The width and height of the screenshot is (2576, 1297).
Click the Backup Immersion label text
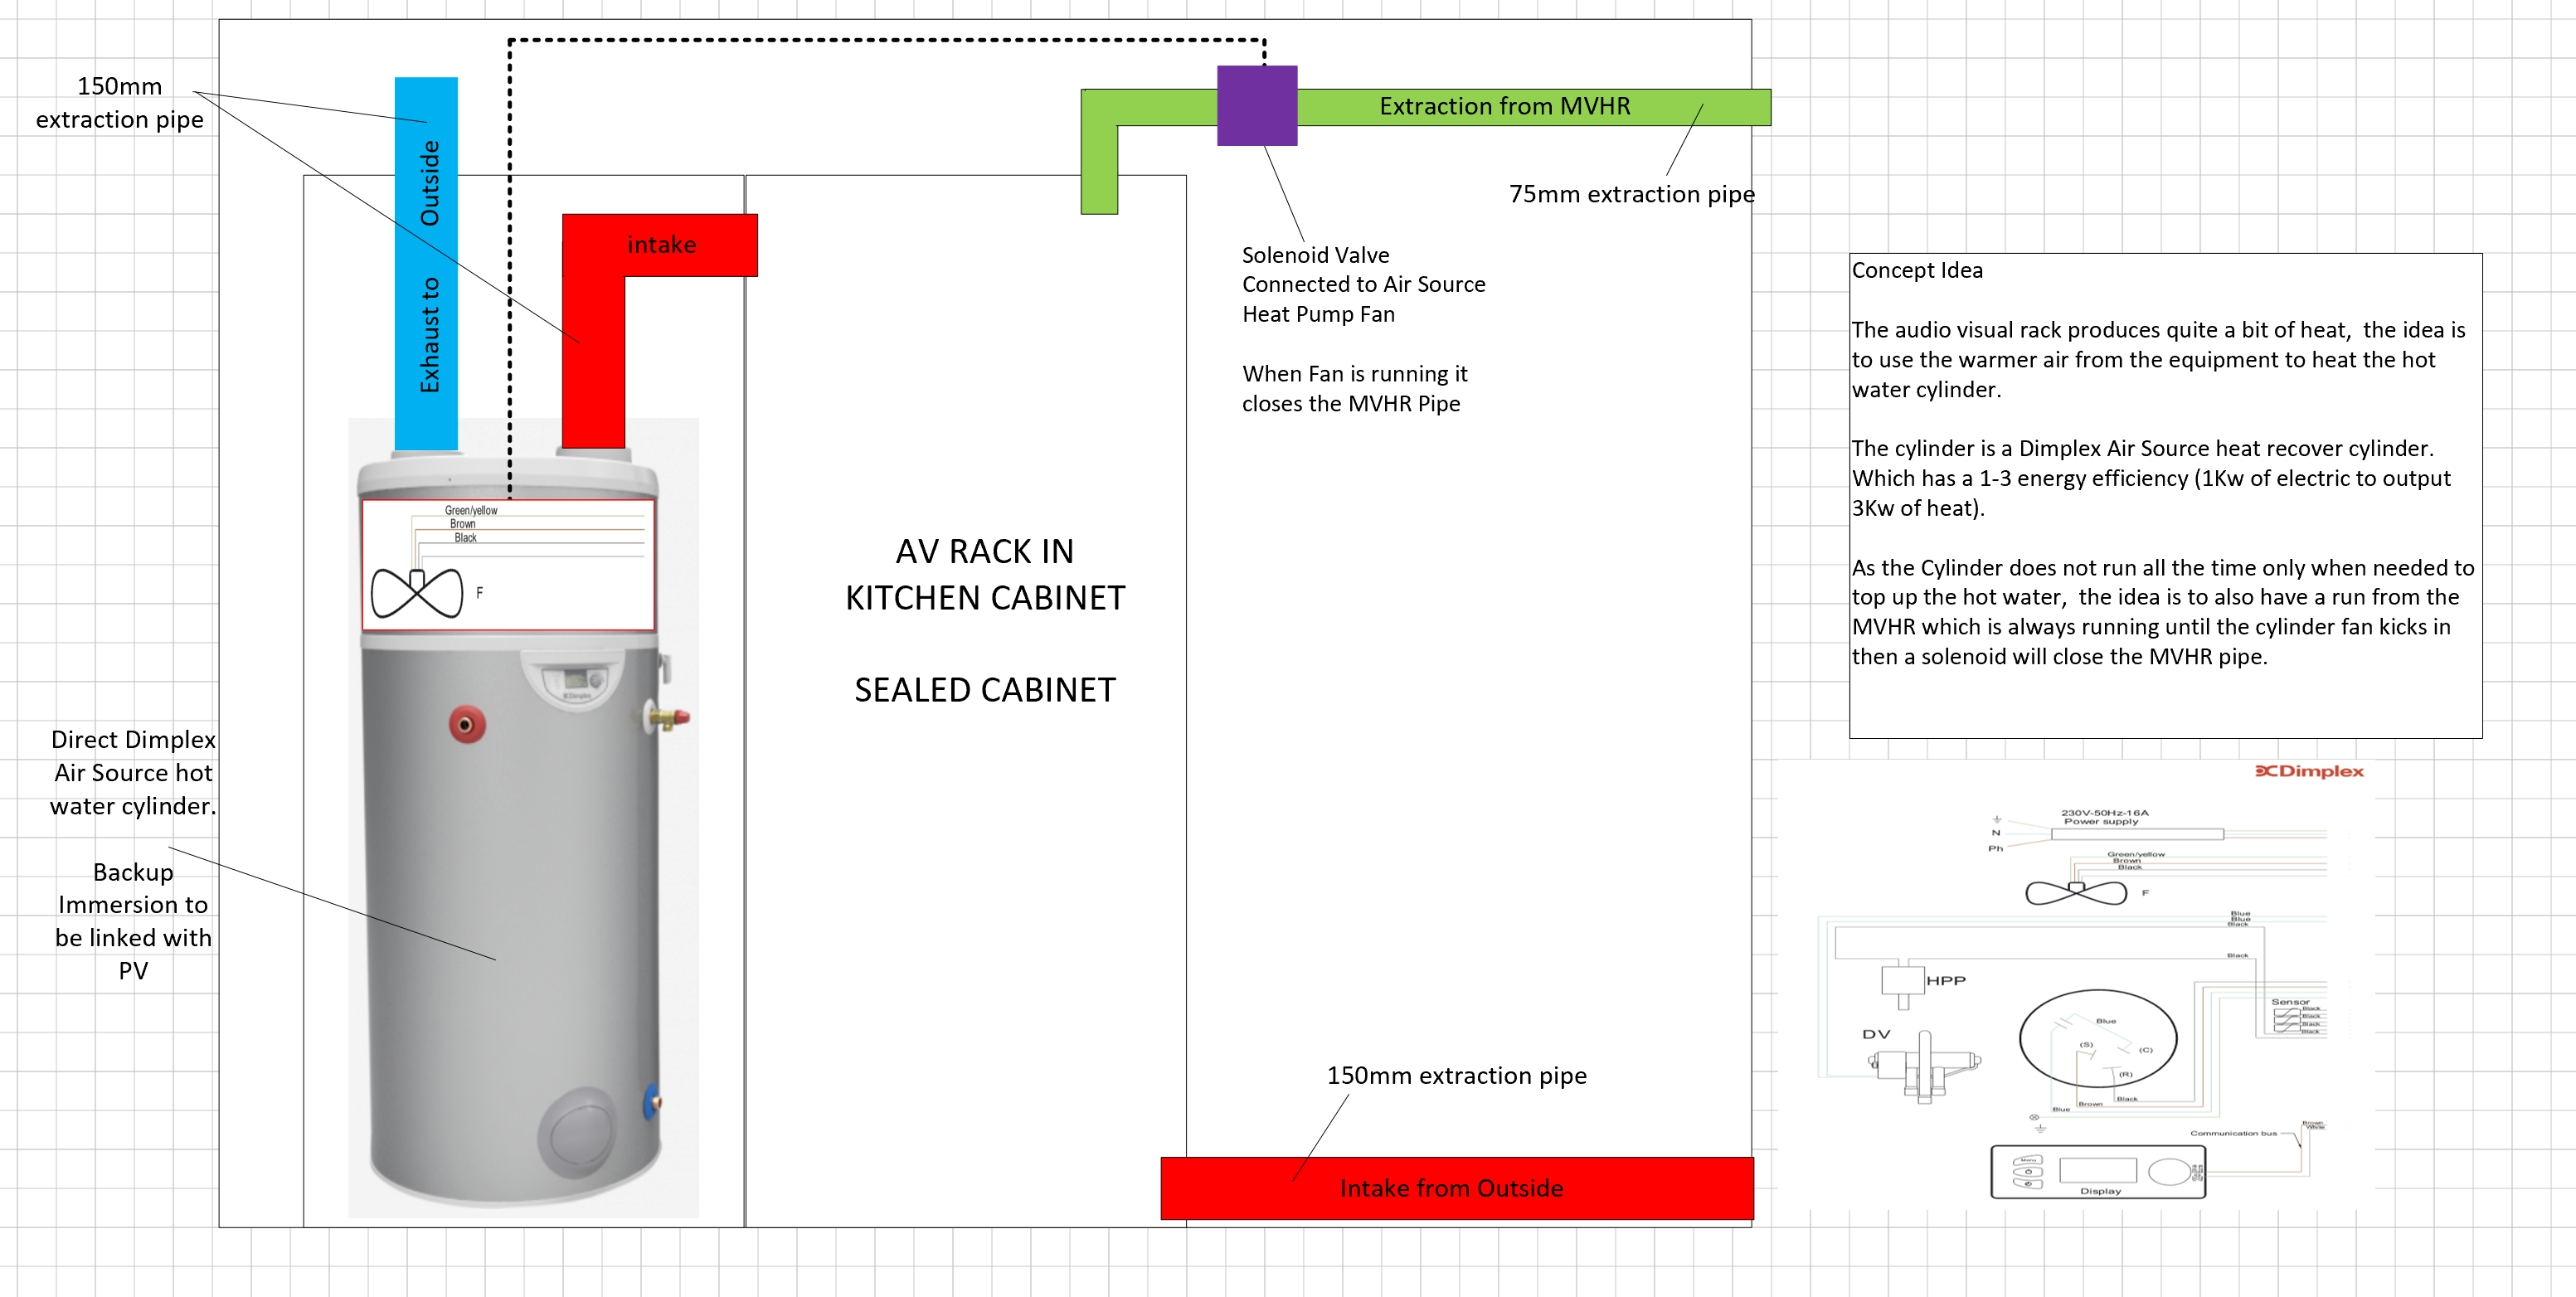(133, 921)
